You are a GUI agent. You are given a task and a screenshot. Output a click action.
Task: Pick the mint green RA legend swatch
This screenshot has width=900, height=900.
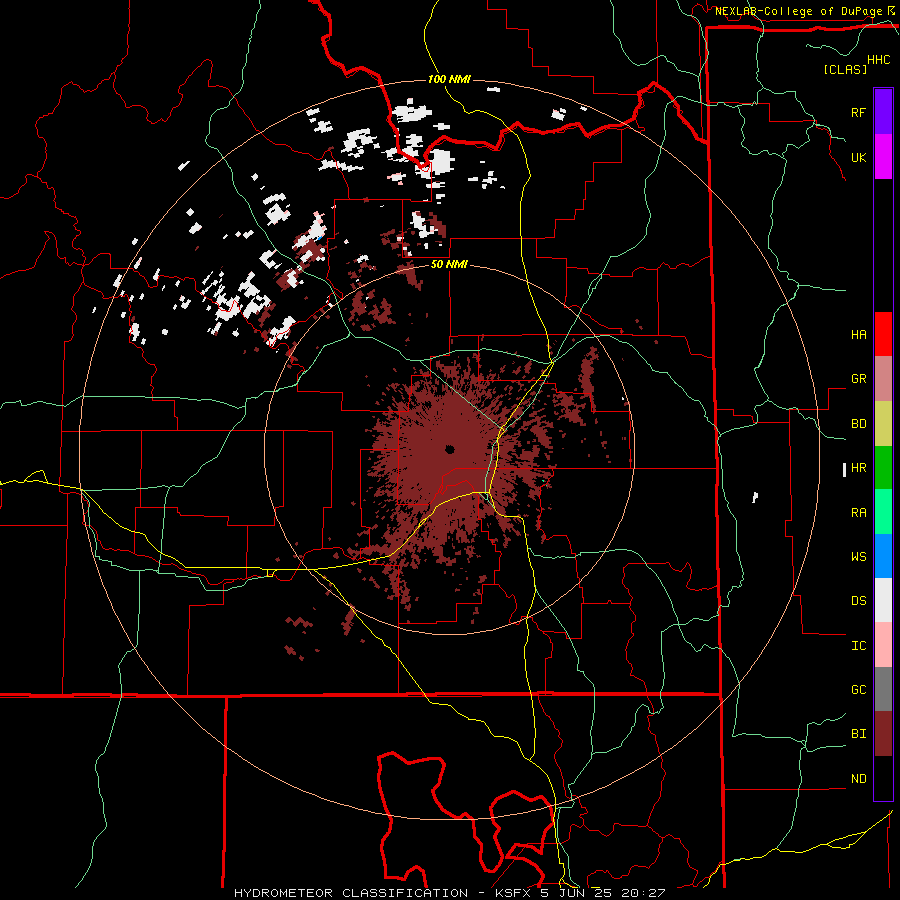point(883,512)
